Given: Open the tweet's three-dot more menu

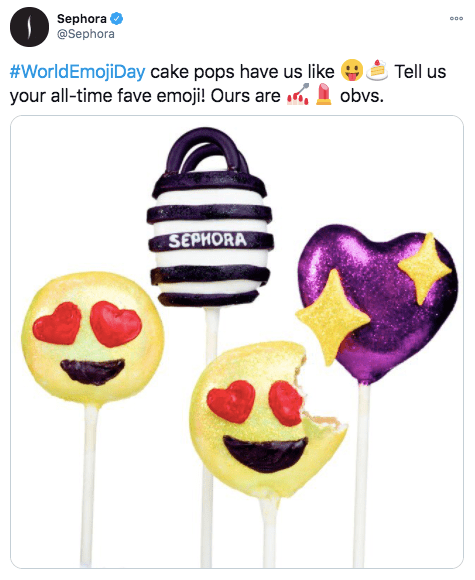Looking at the screenshot, I should 456,18.
